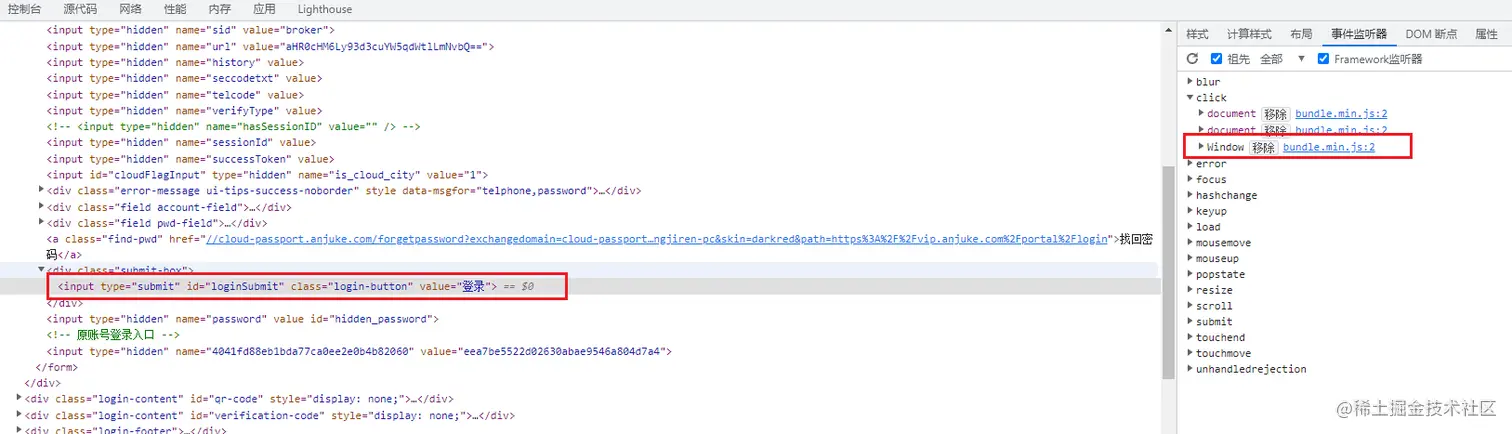Expand the popstate event listeners

[x=1190, y=274]
